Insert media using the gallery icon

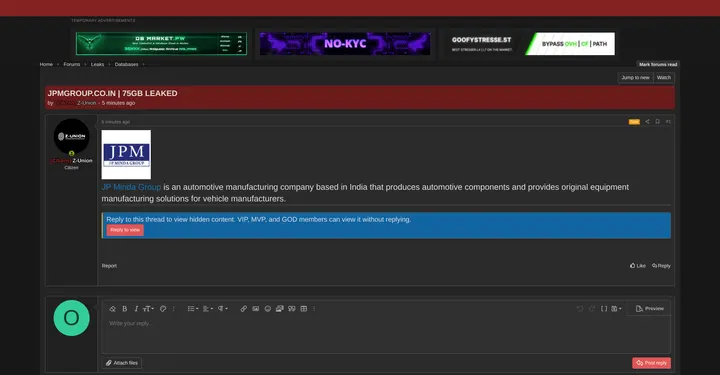pyautogui.click(x=280, y=309)
